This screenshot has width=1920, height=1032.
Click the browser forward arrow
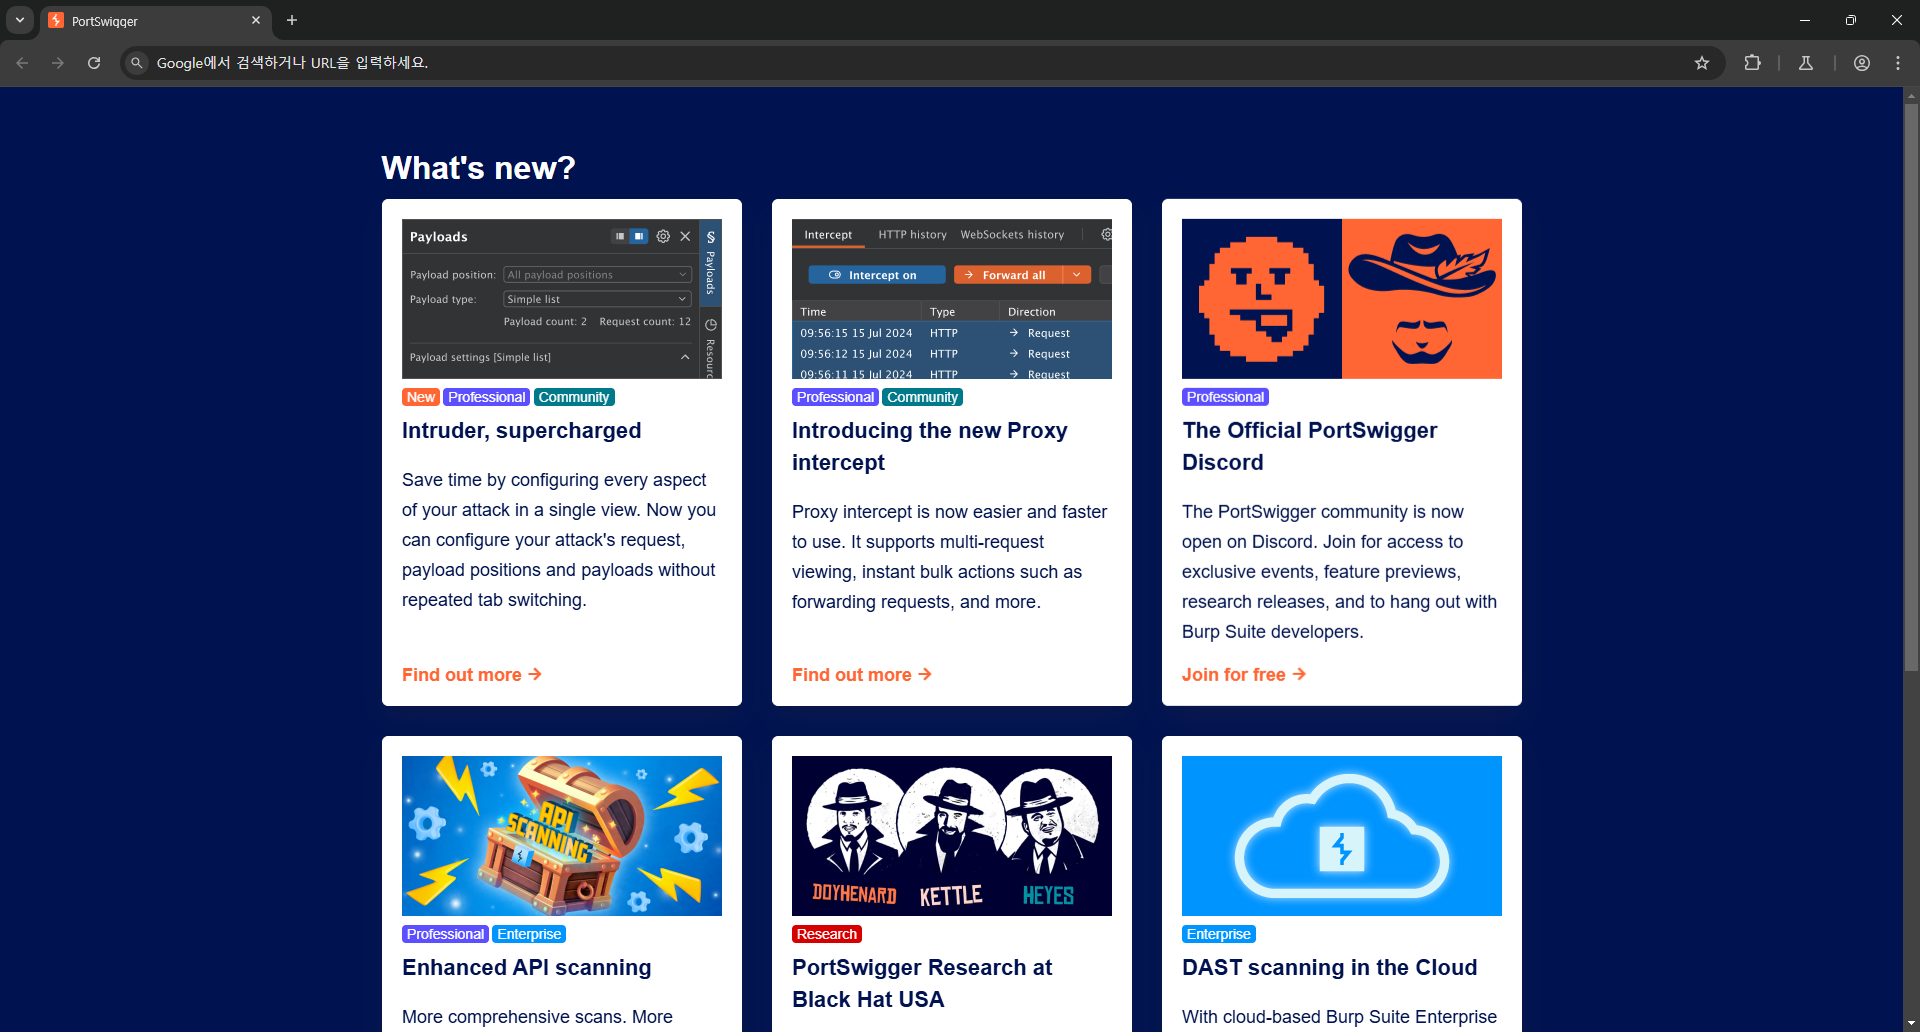point(58,63)
